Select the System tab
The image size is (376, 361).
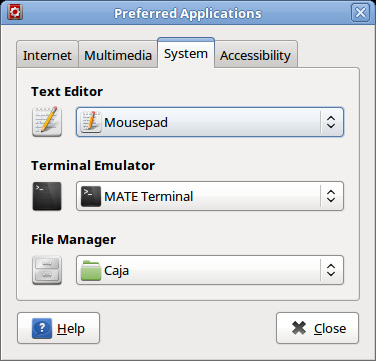click(186, 53)
